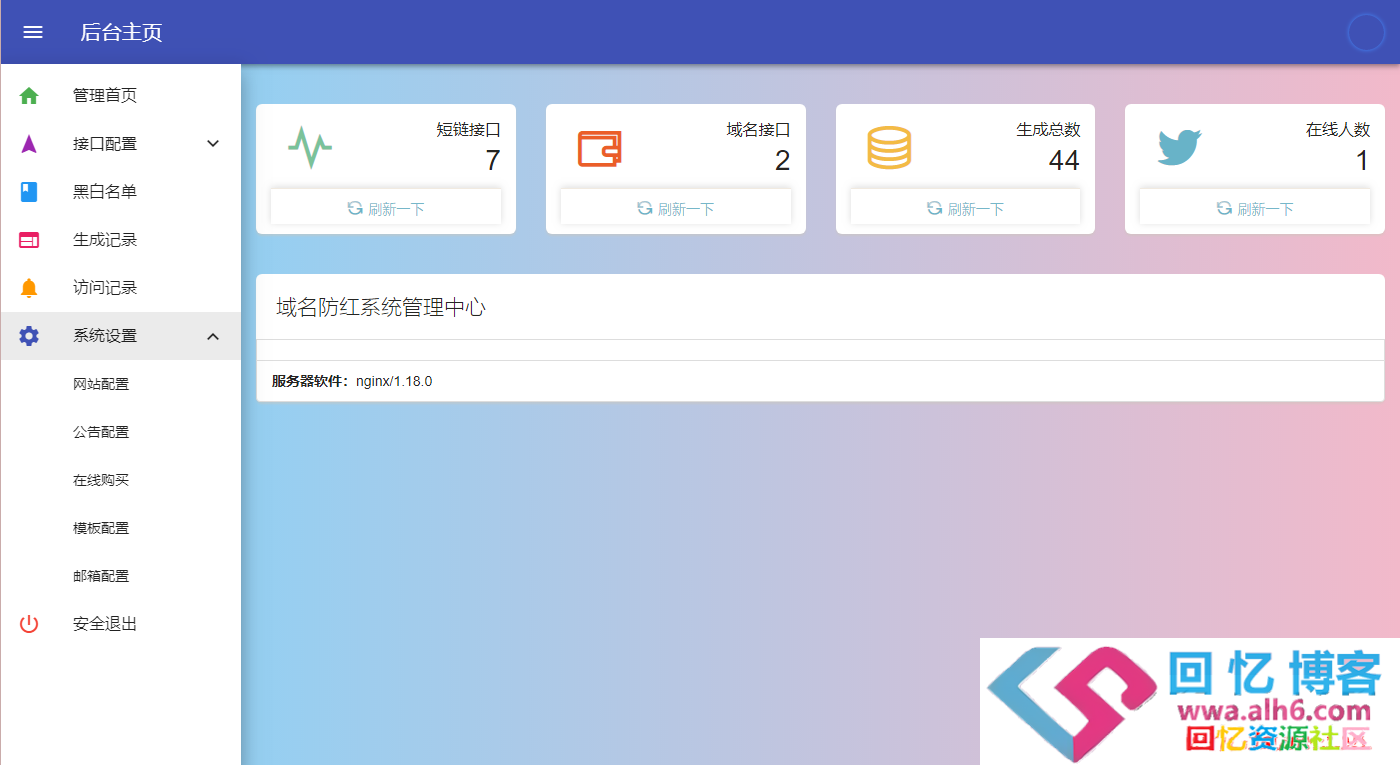Click the 短链接口 card title

click(x=469, y=130)
